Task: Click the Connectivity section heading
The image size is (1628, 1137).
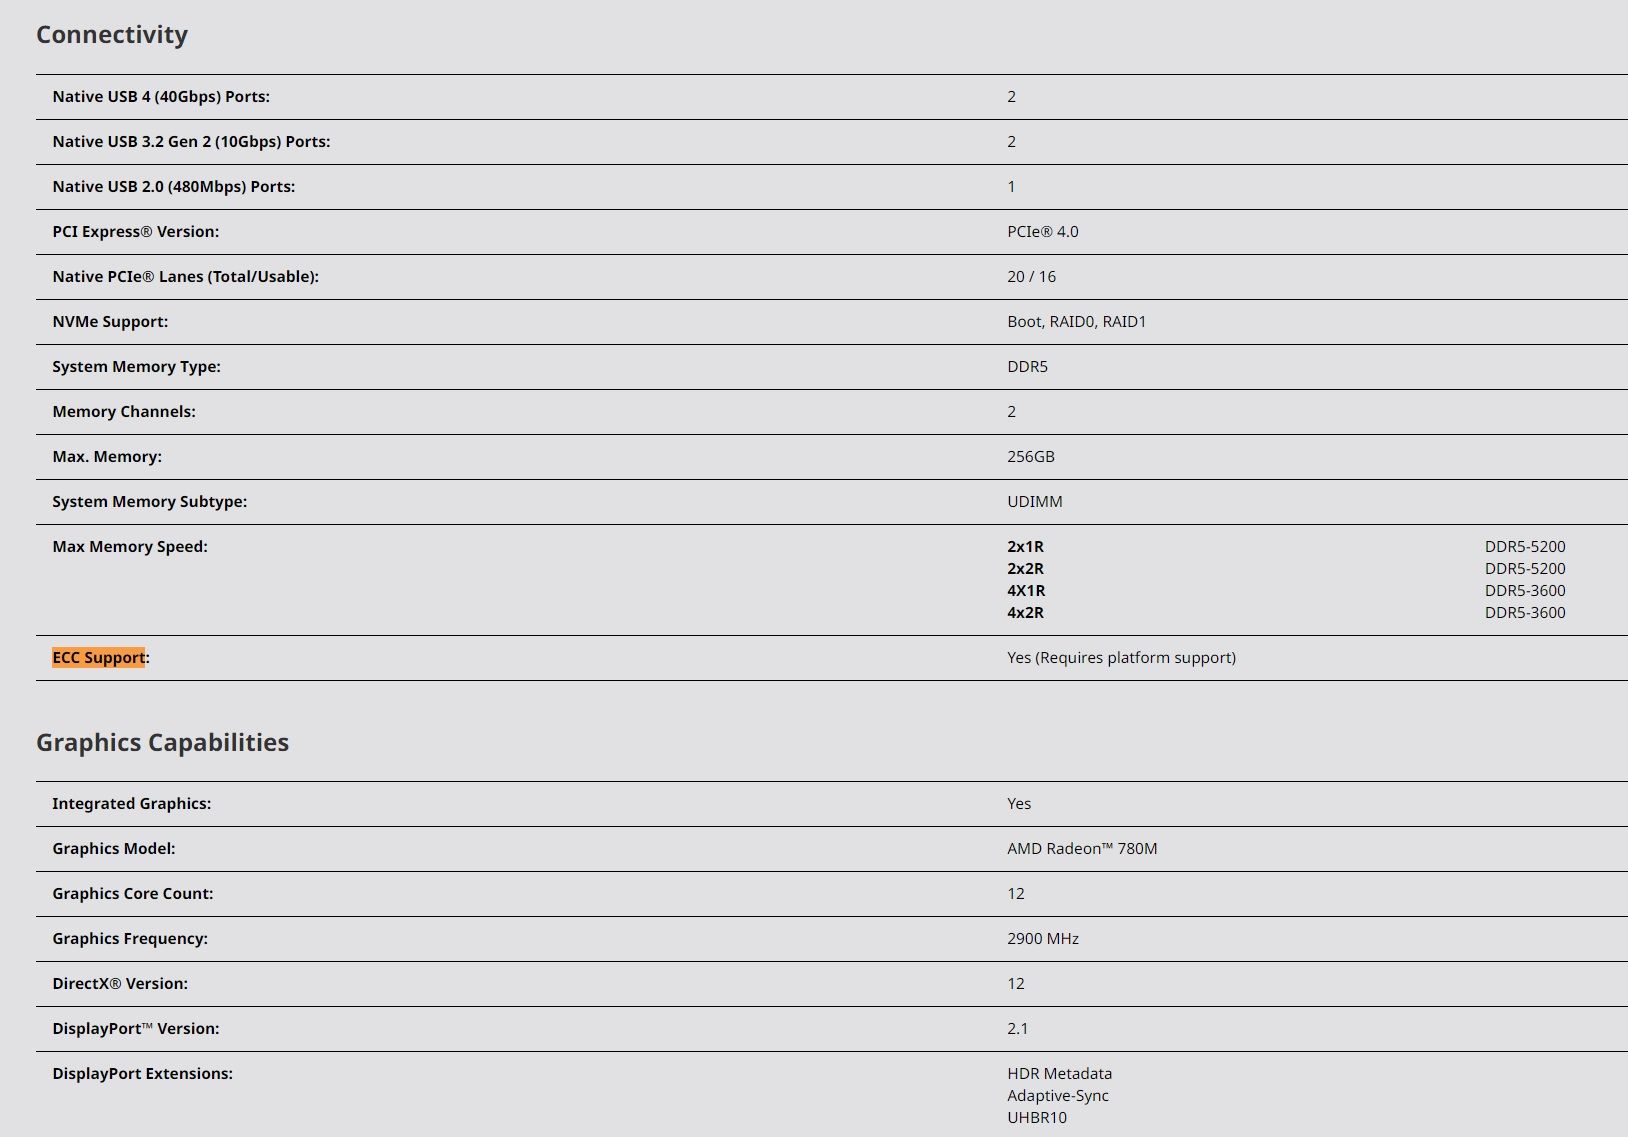Action: click(x=112, y=35)
